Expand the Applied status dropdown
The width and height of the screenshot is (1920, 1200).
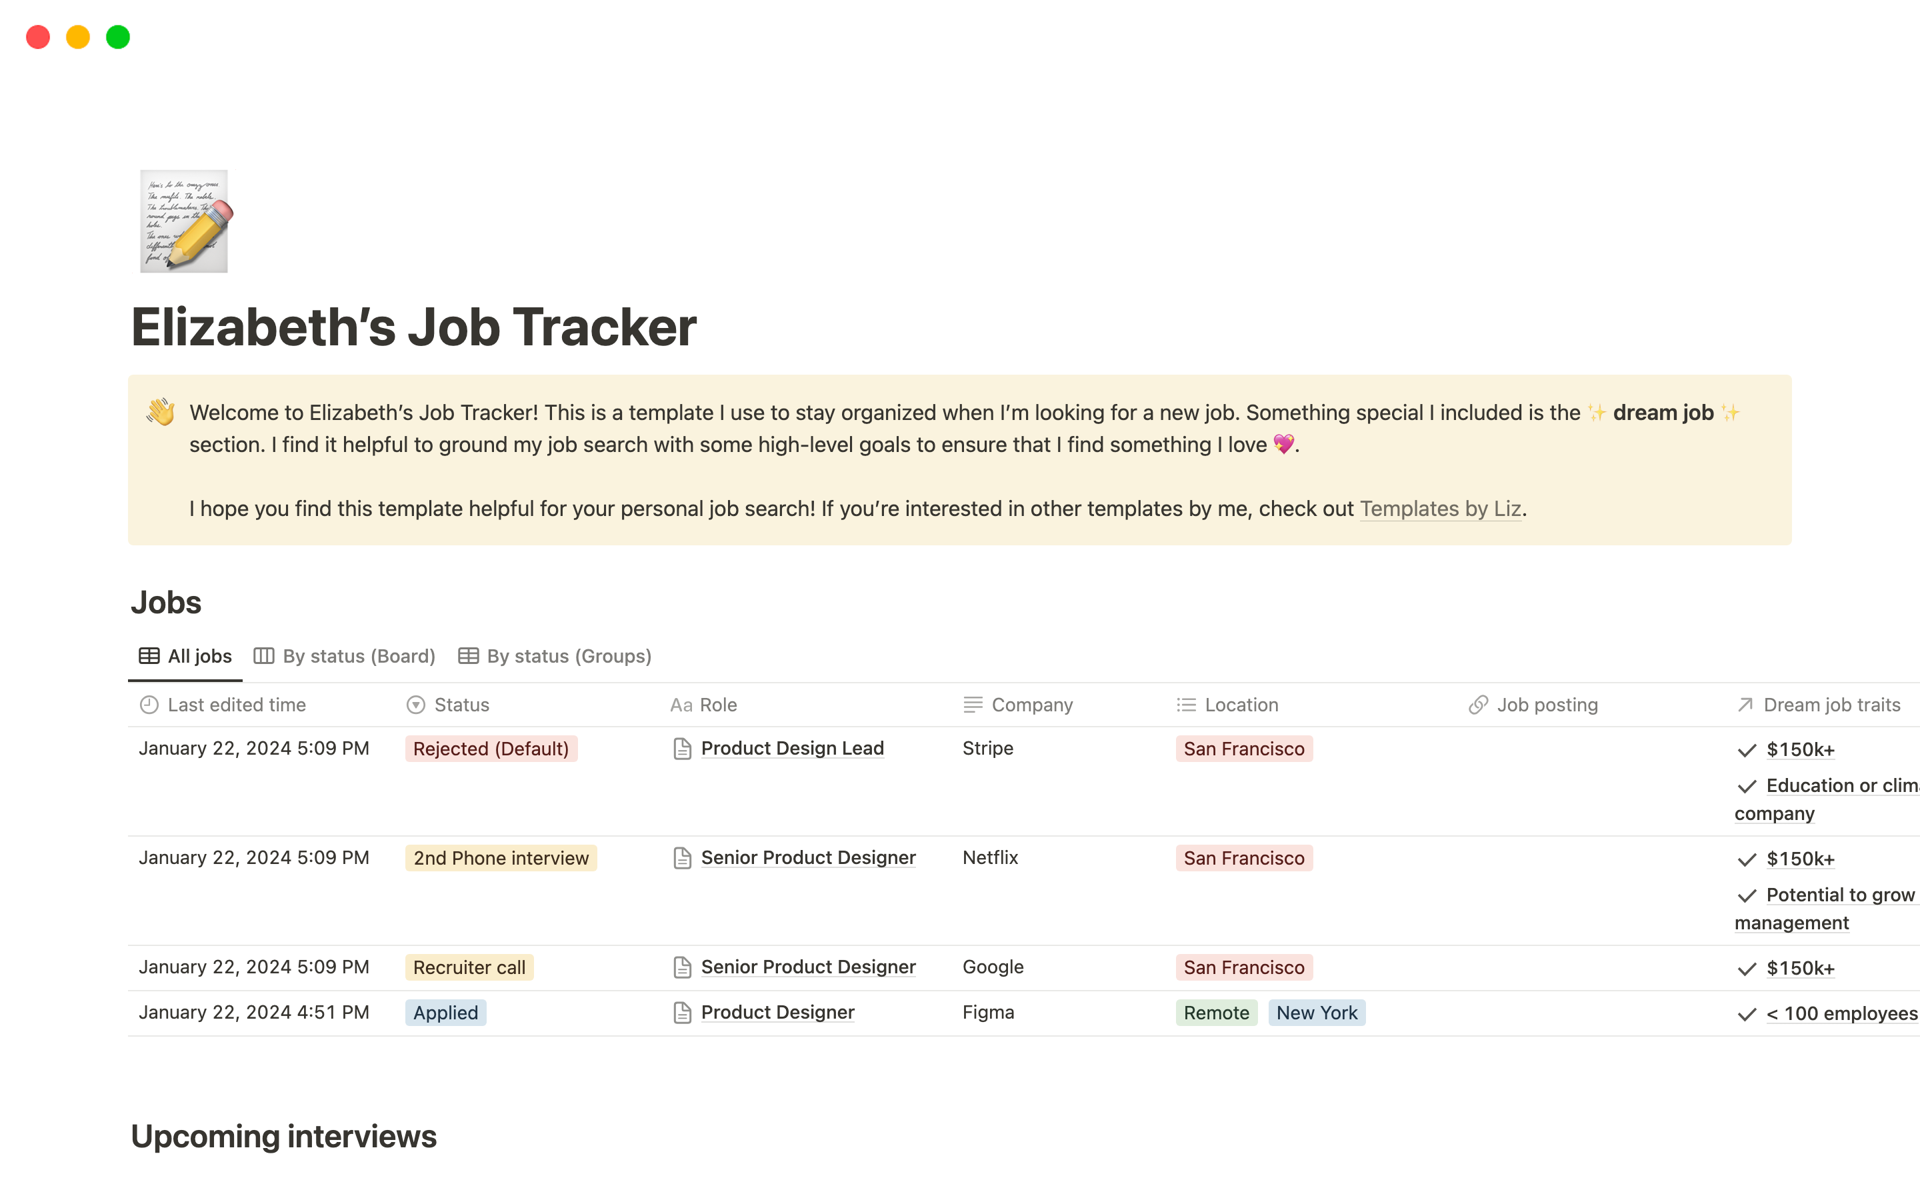point(444,1012)
